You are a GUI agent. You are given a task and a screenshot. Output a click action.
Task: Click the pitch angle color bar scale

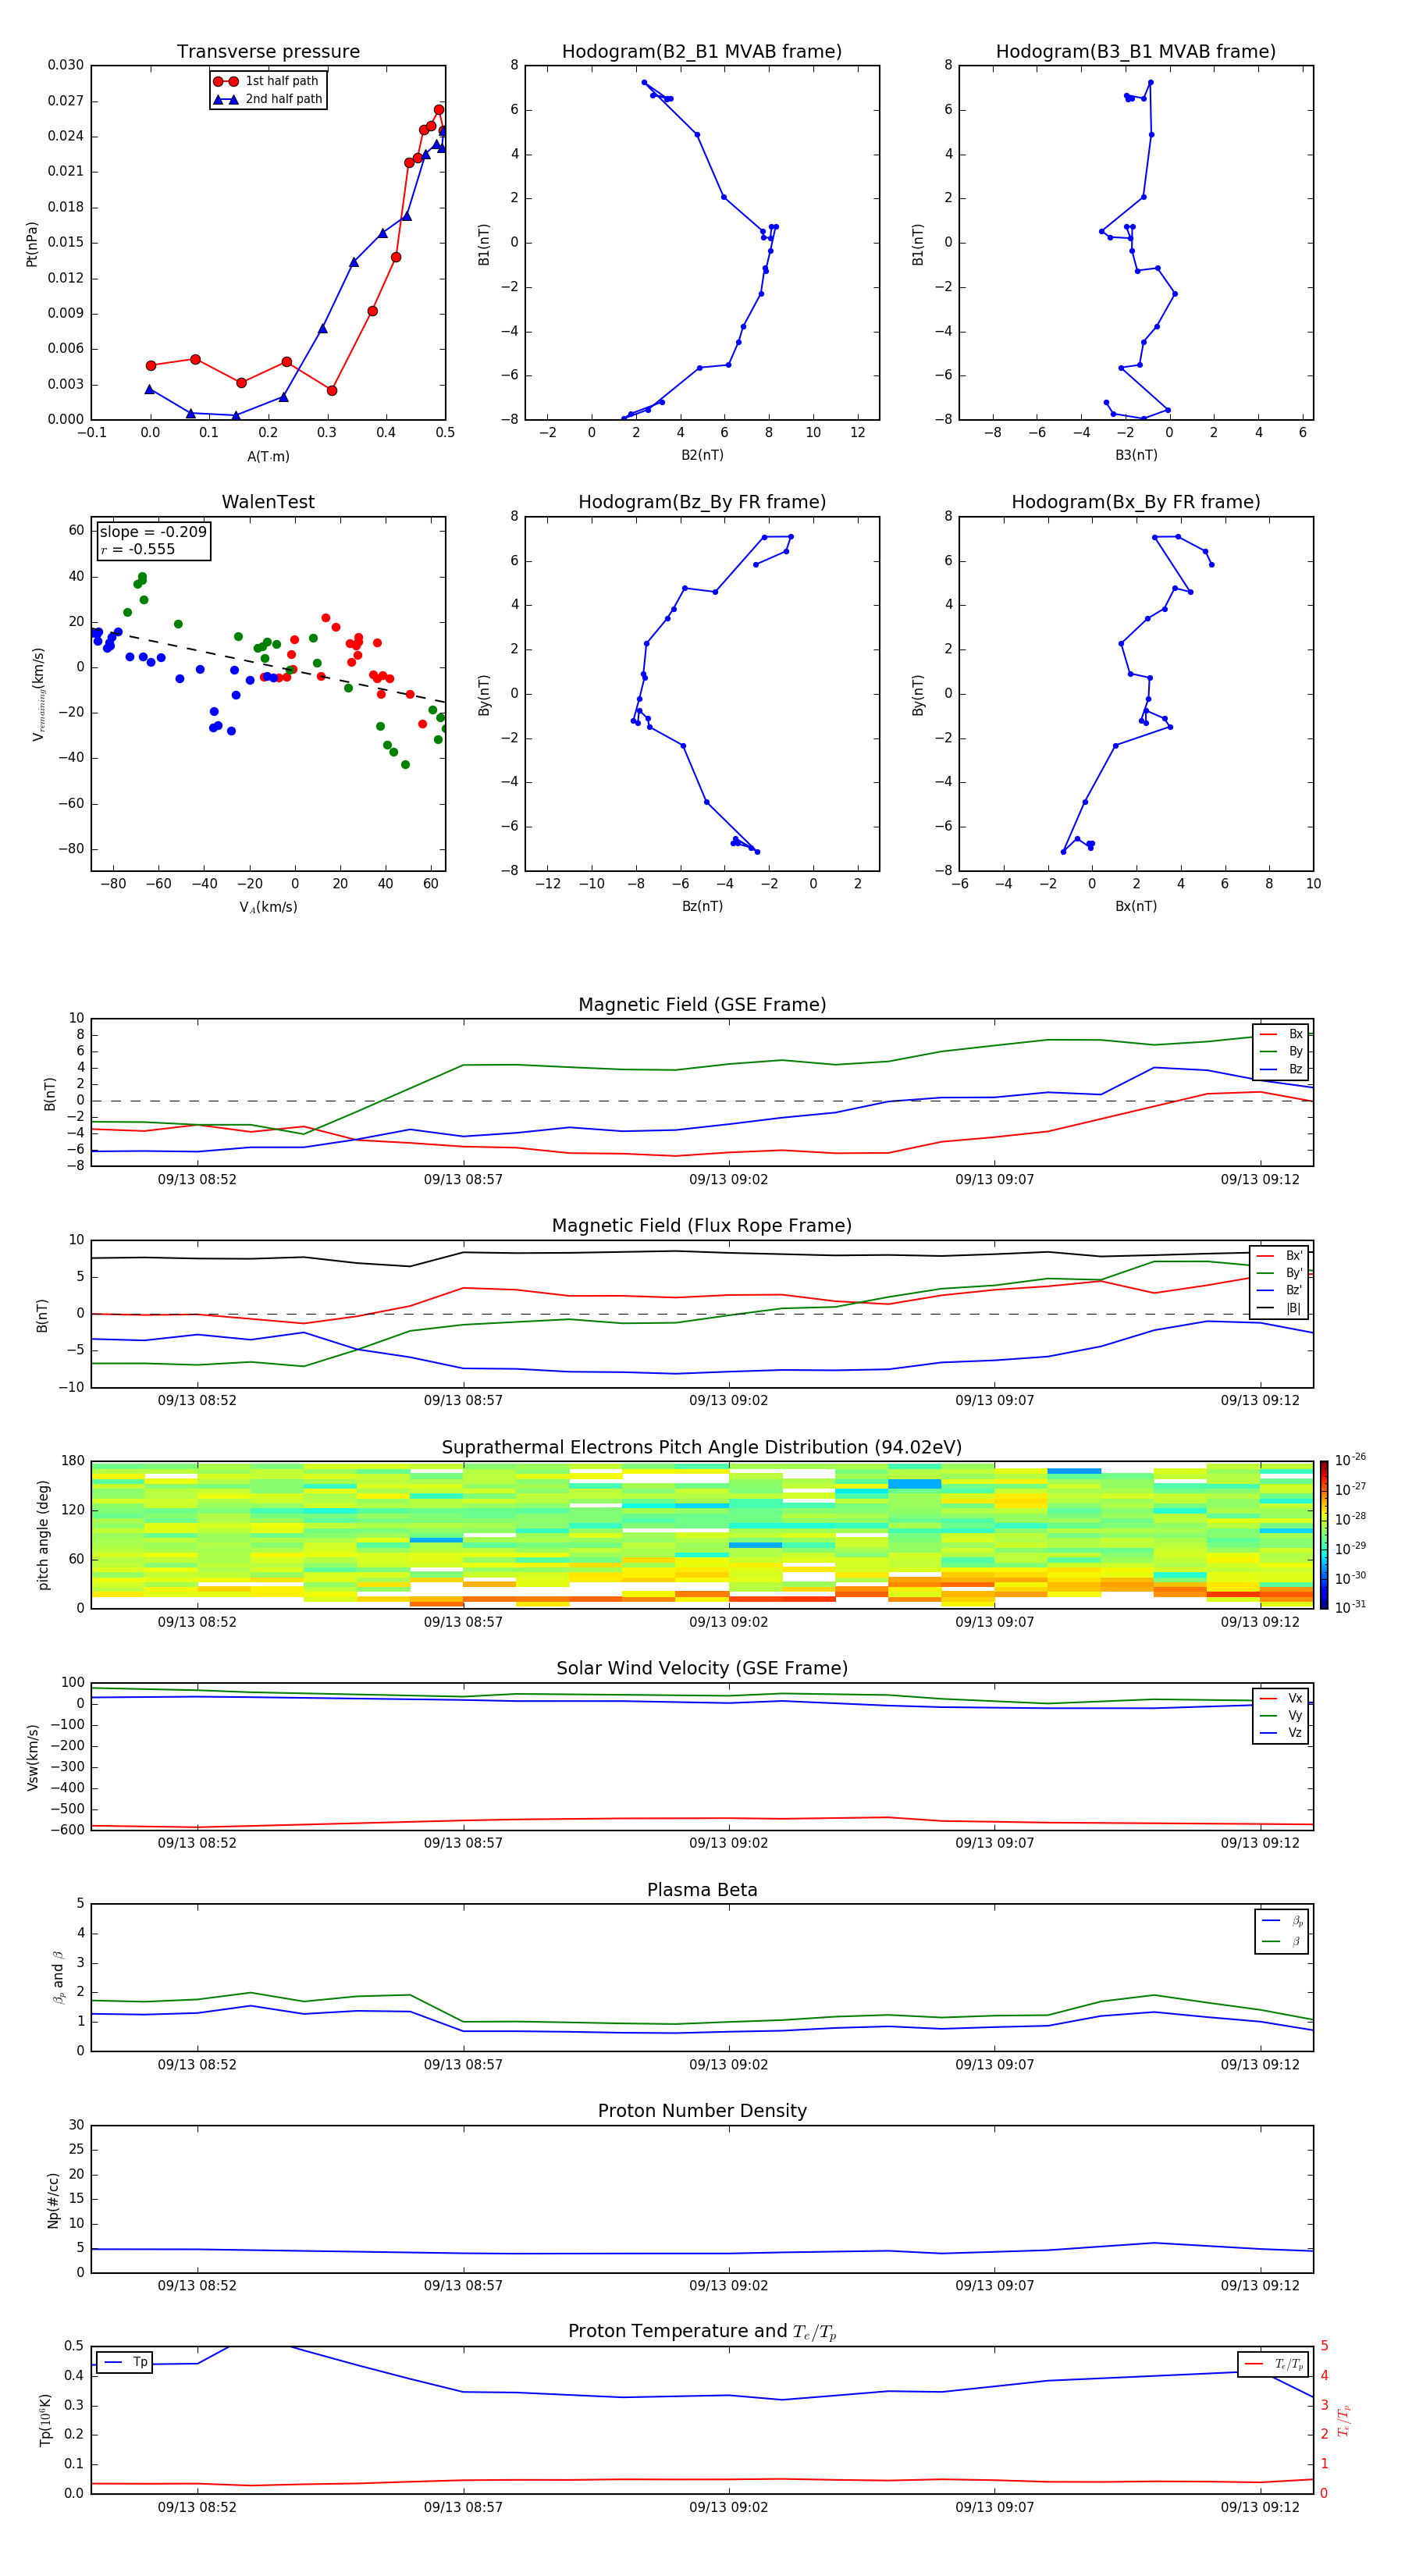1324,1535
